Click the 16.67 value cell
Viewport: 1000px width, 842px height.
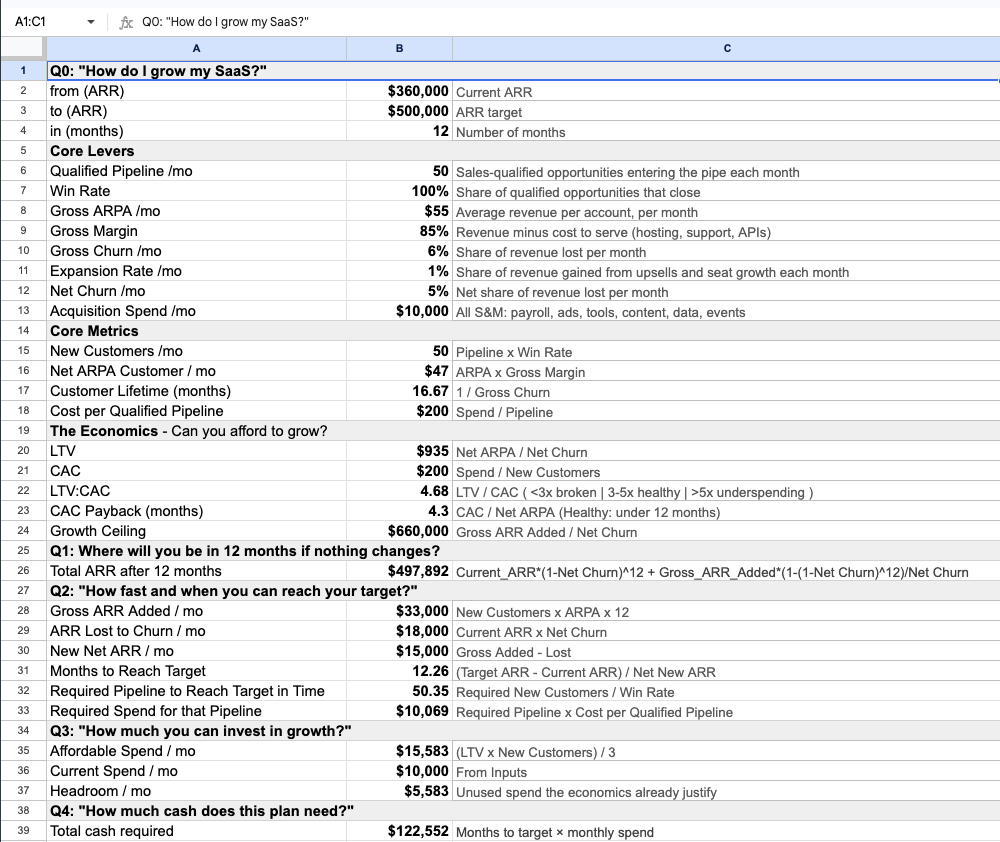click(x=399, y=391)
